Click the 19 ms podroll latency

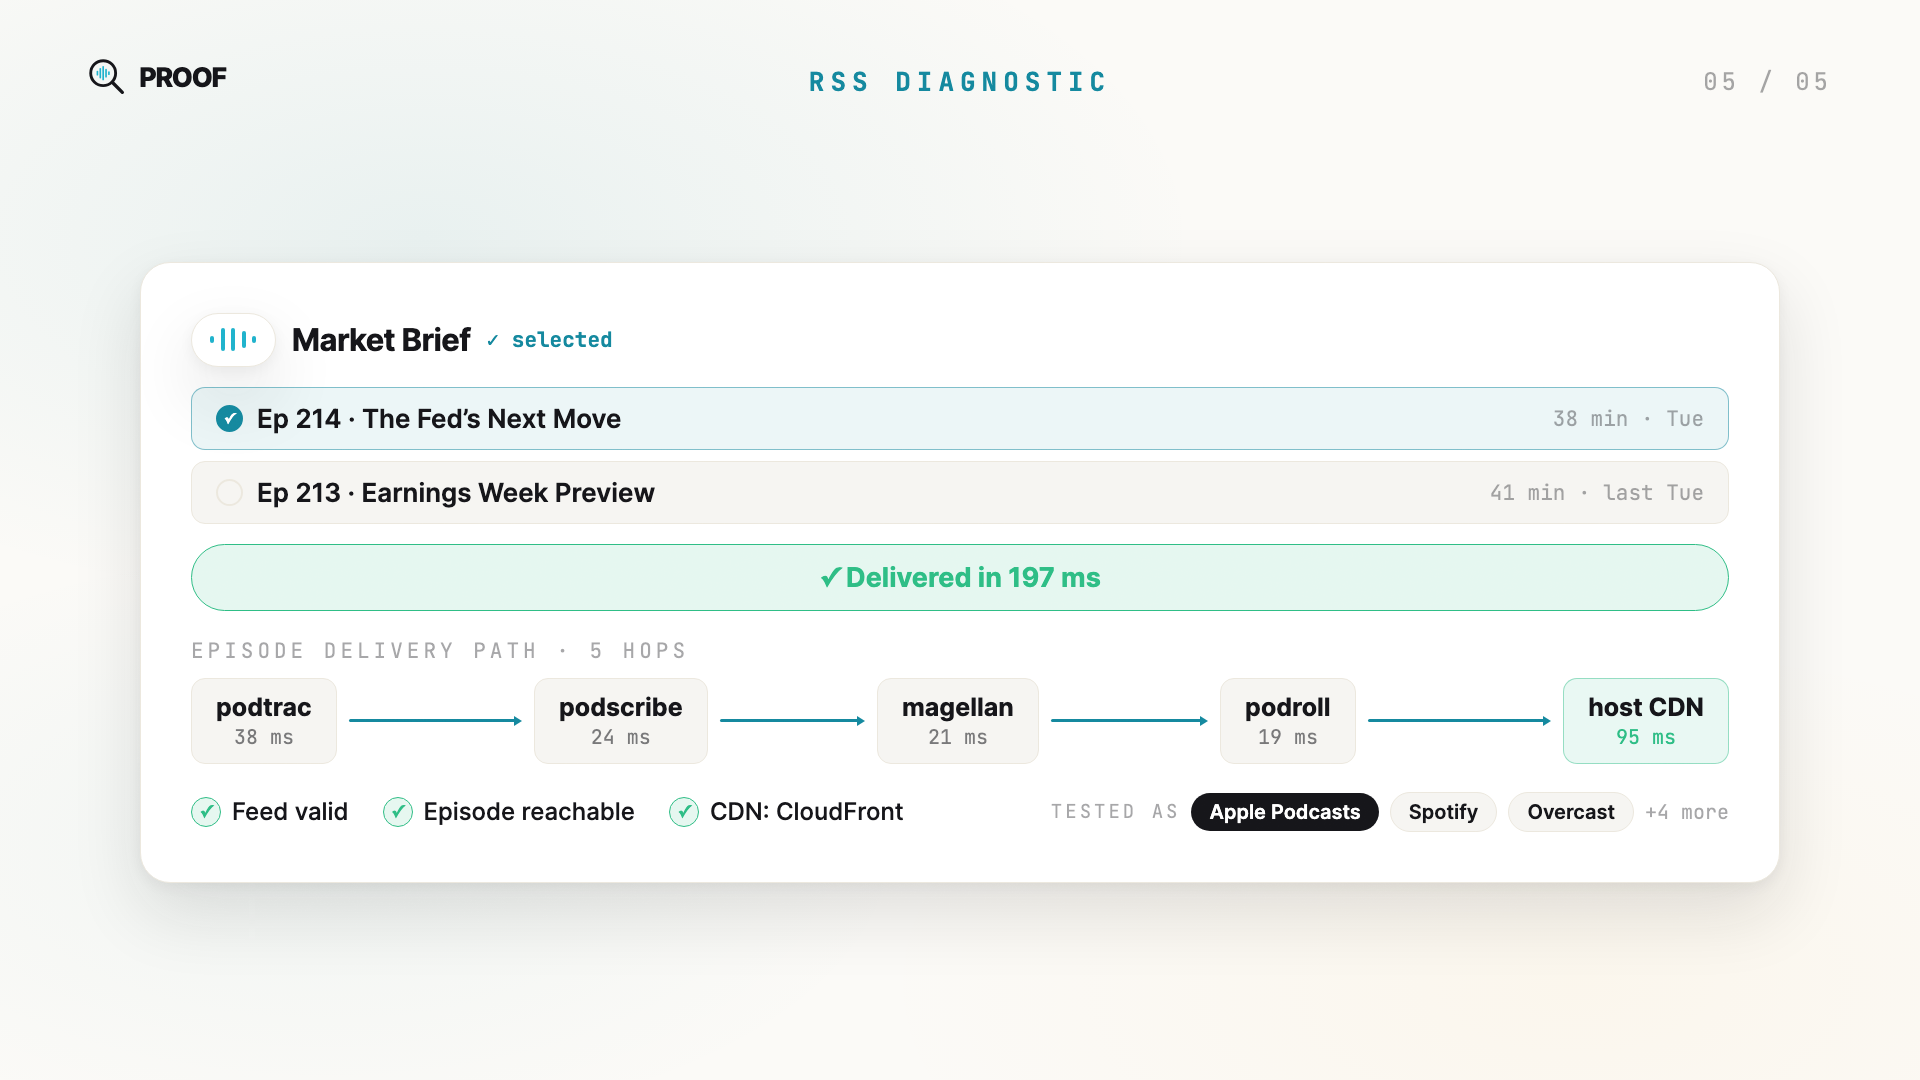point(1288,737)
